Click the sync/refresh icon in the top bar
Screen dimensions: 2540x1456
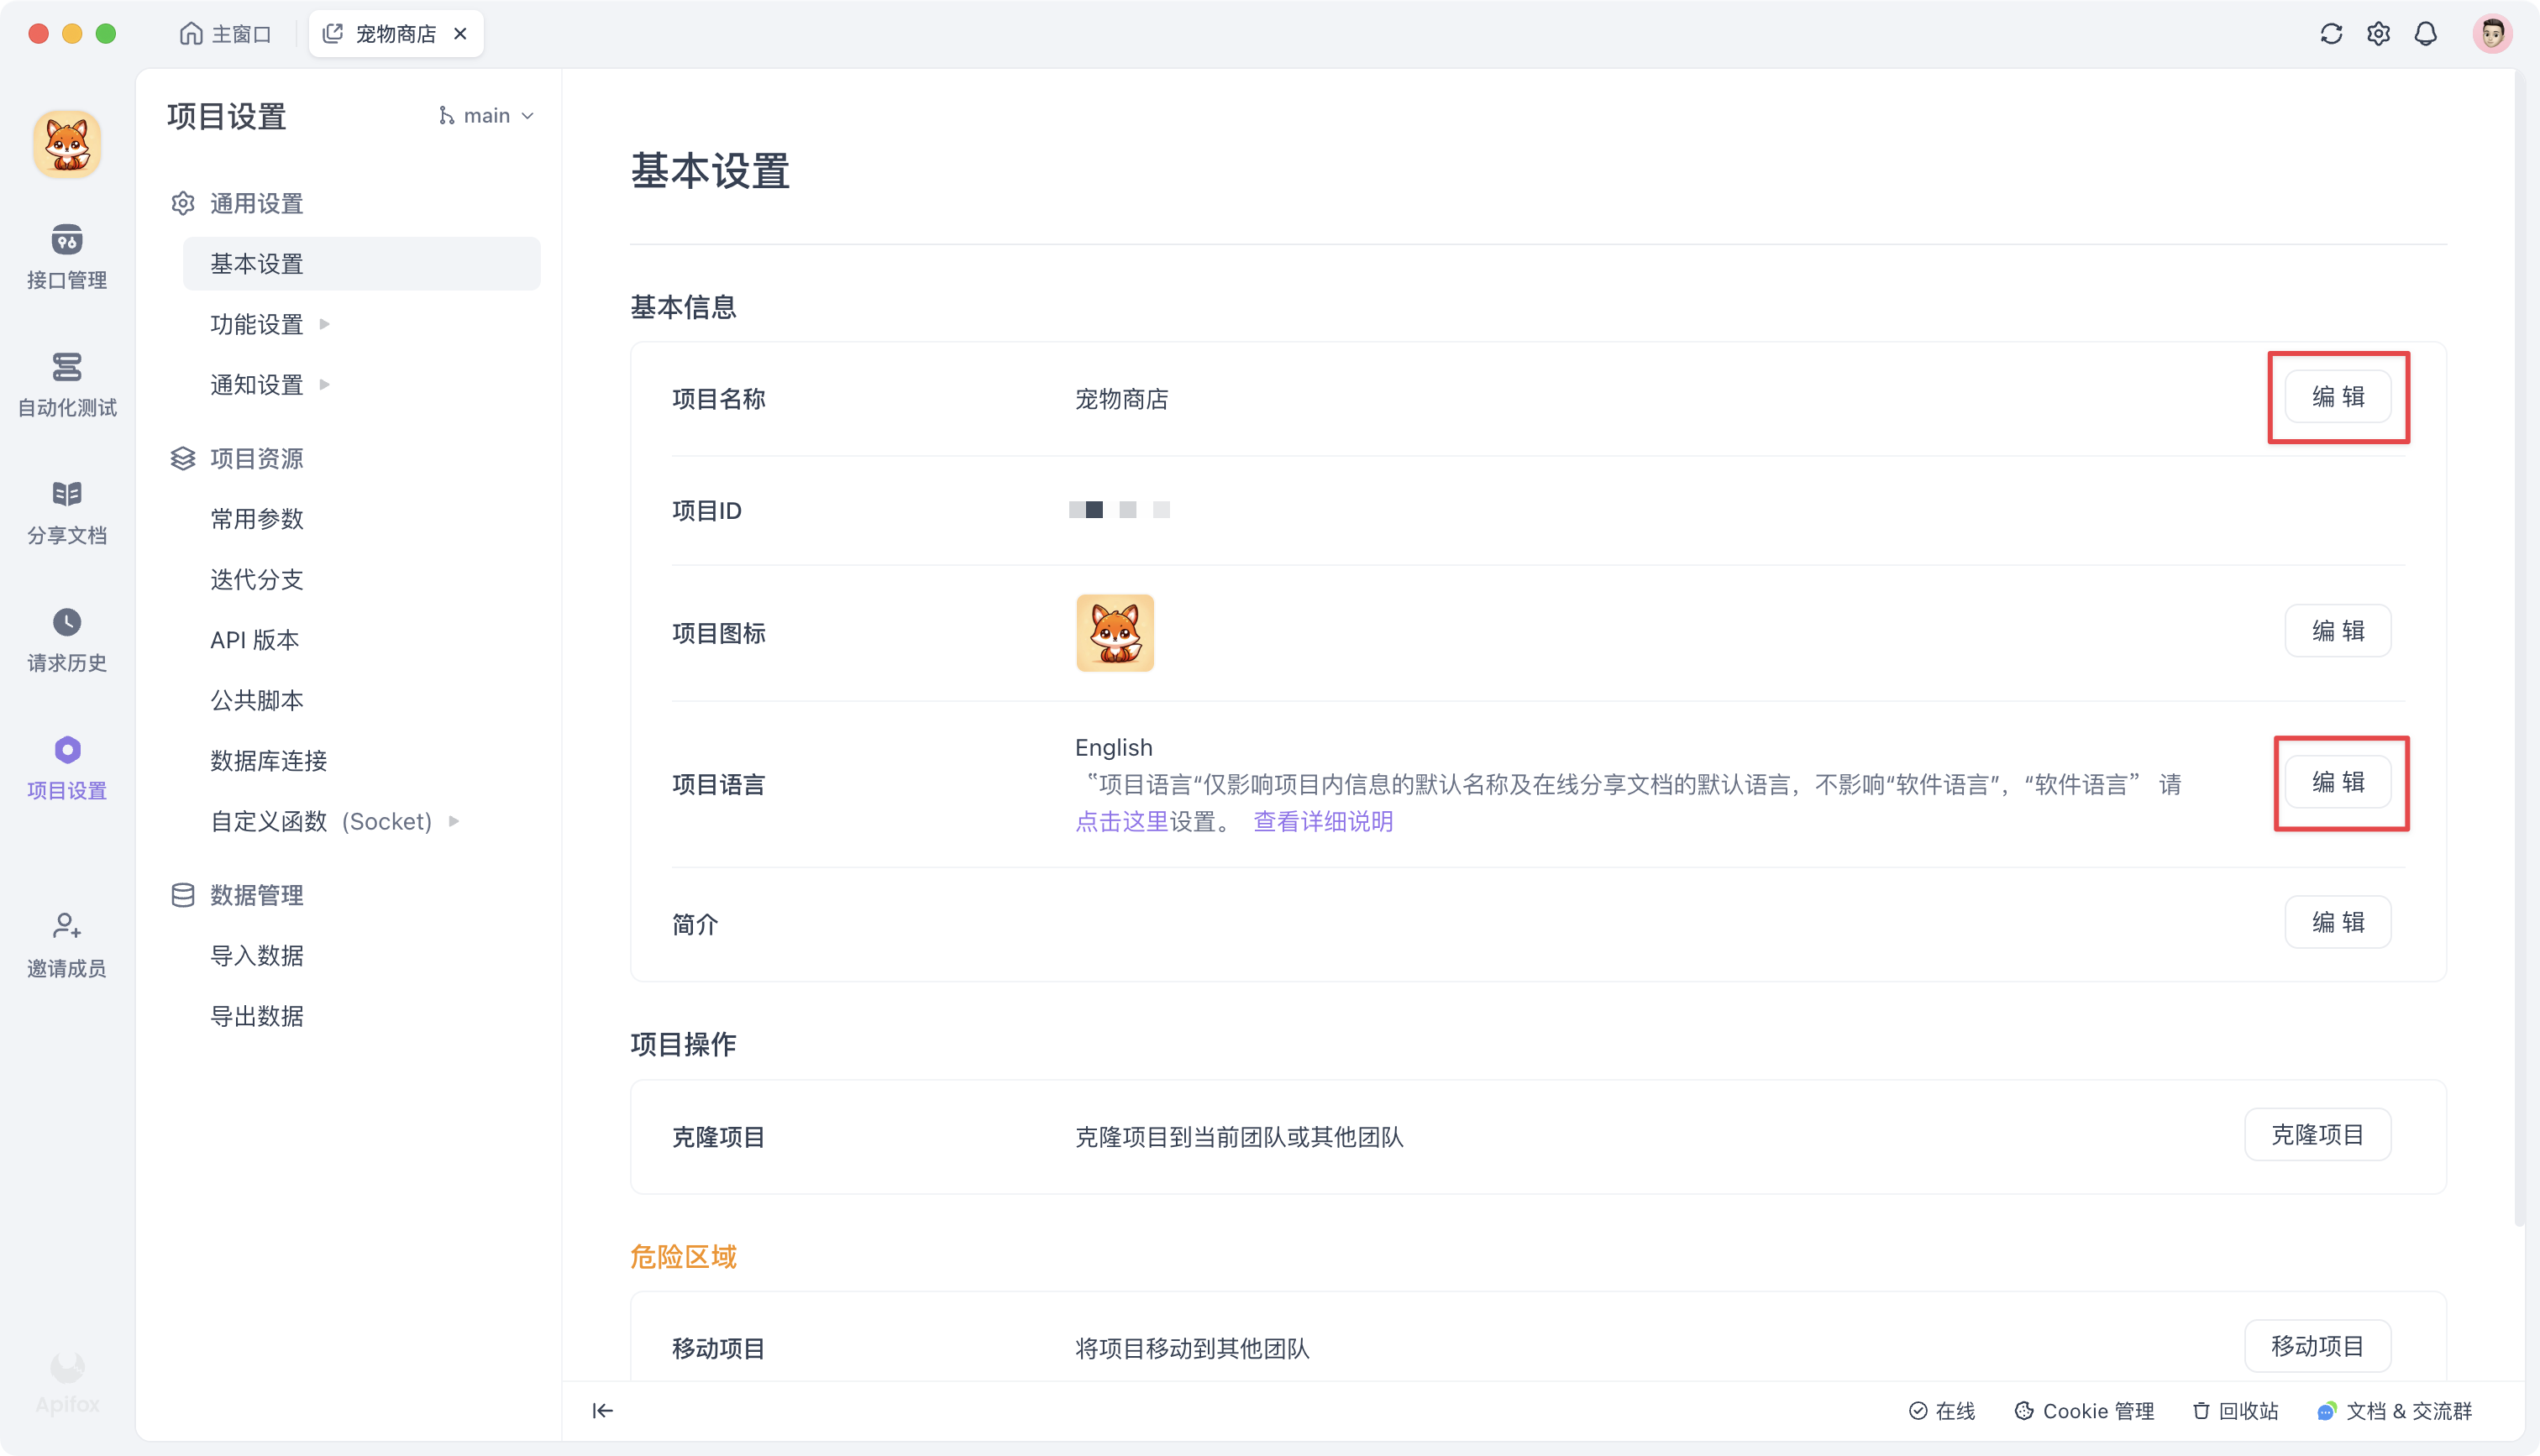(2331, 33)
